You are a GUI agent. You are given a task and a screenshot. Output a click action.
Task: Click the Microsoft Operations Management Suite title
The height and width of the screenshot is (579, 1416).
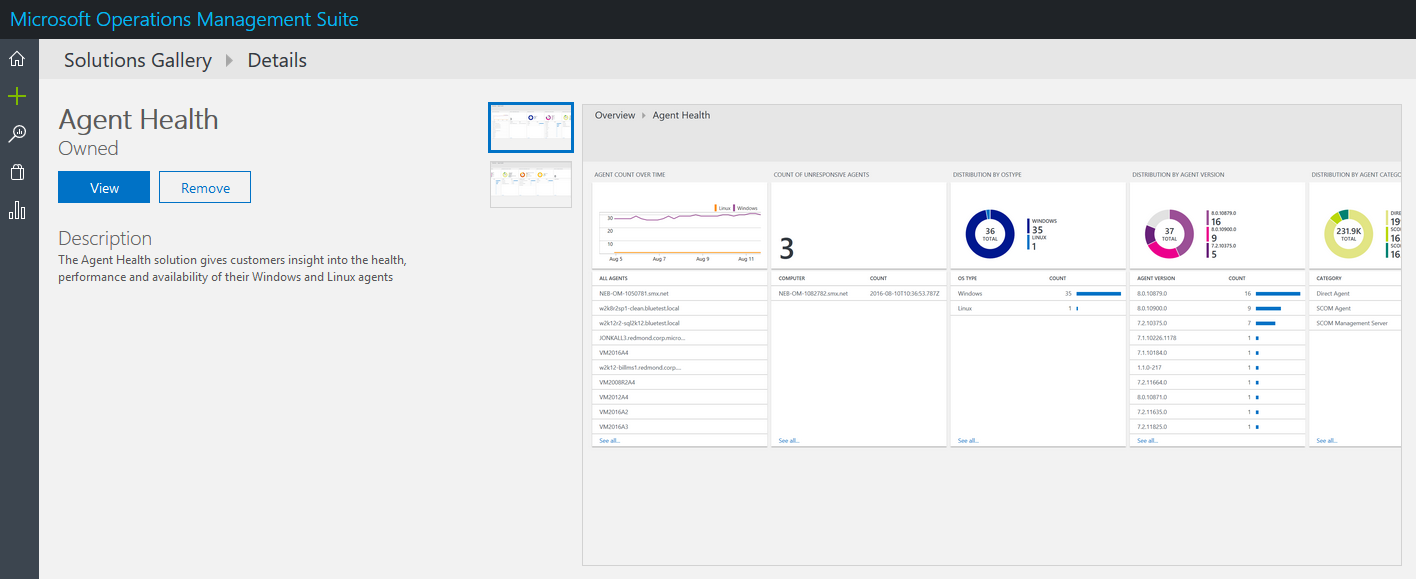click(x=184, y=19)
